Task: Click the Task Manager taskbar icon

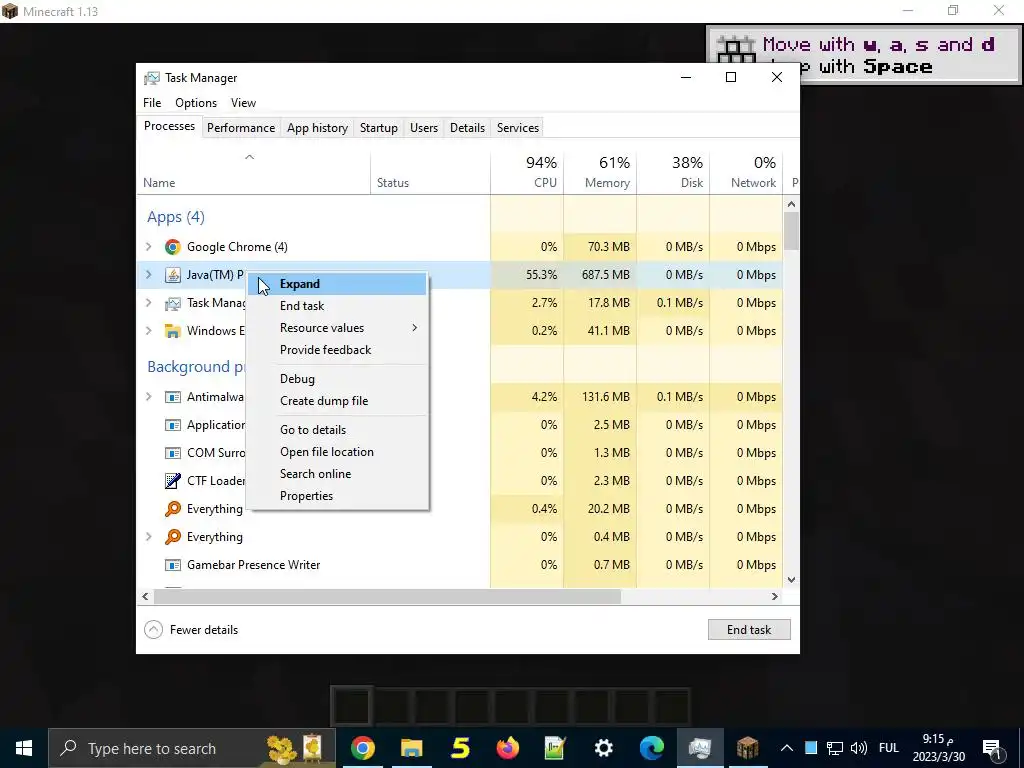Action: [699, 748]
